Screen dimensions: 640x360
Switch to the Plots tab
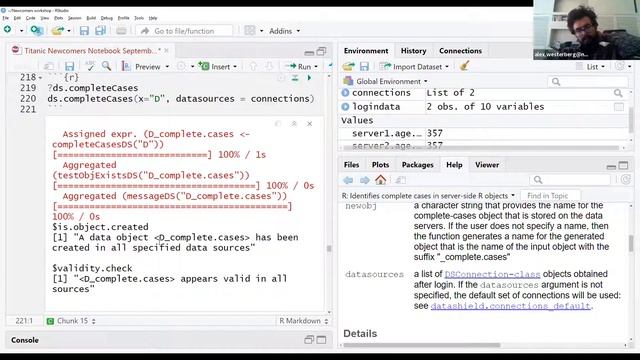pos(380,165)
